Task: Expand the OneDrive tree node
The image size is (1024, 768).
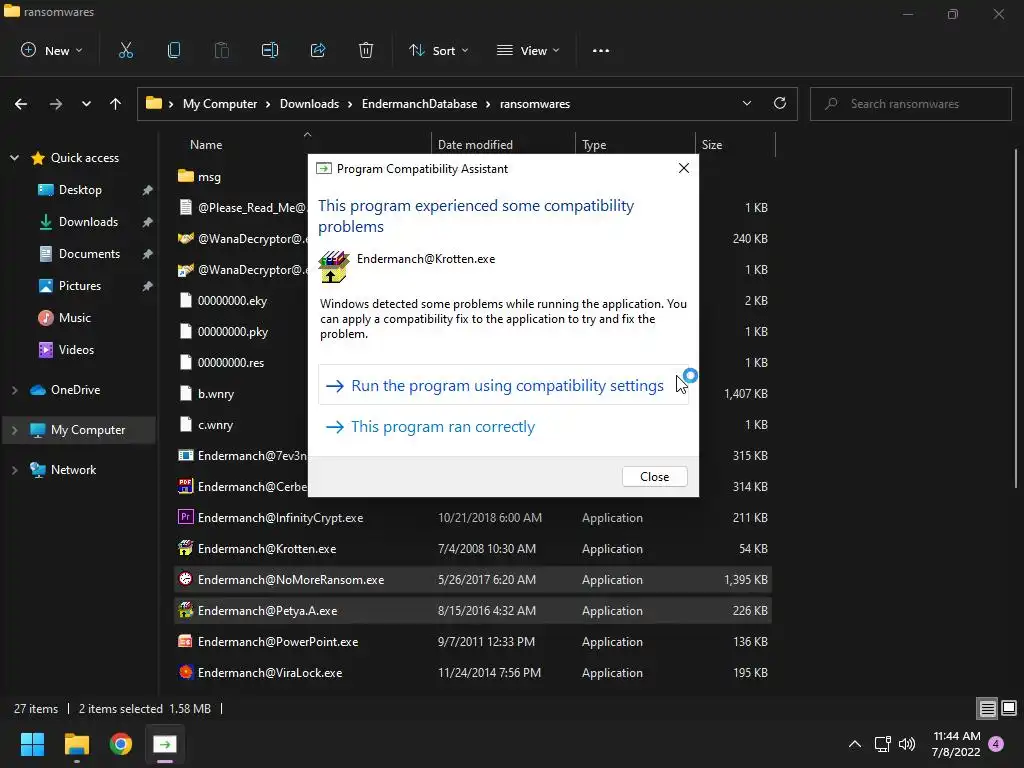Action: 14,390
